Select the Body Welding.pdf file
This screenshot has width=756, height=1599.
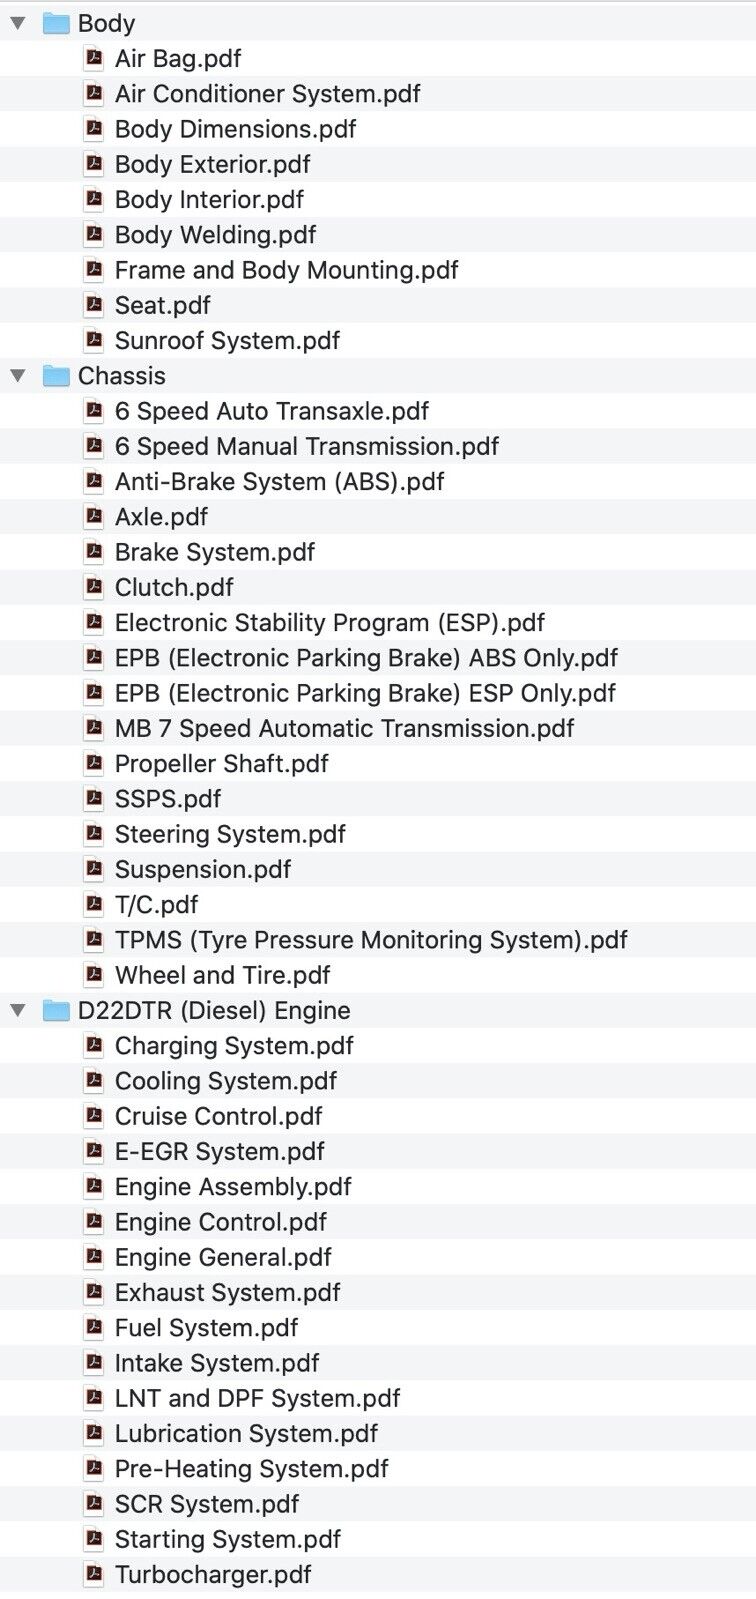(x=215, y=235)
